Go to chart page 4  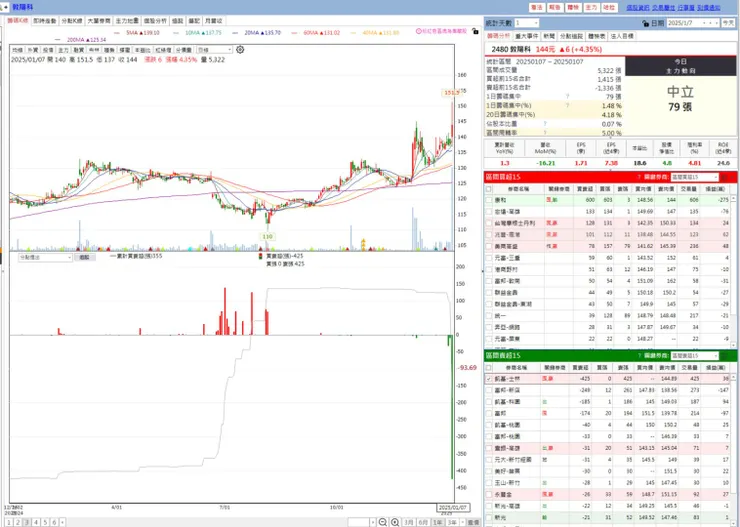pos(36,522)
